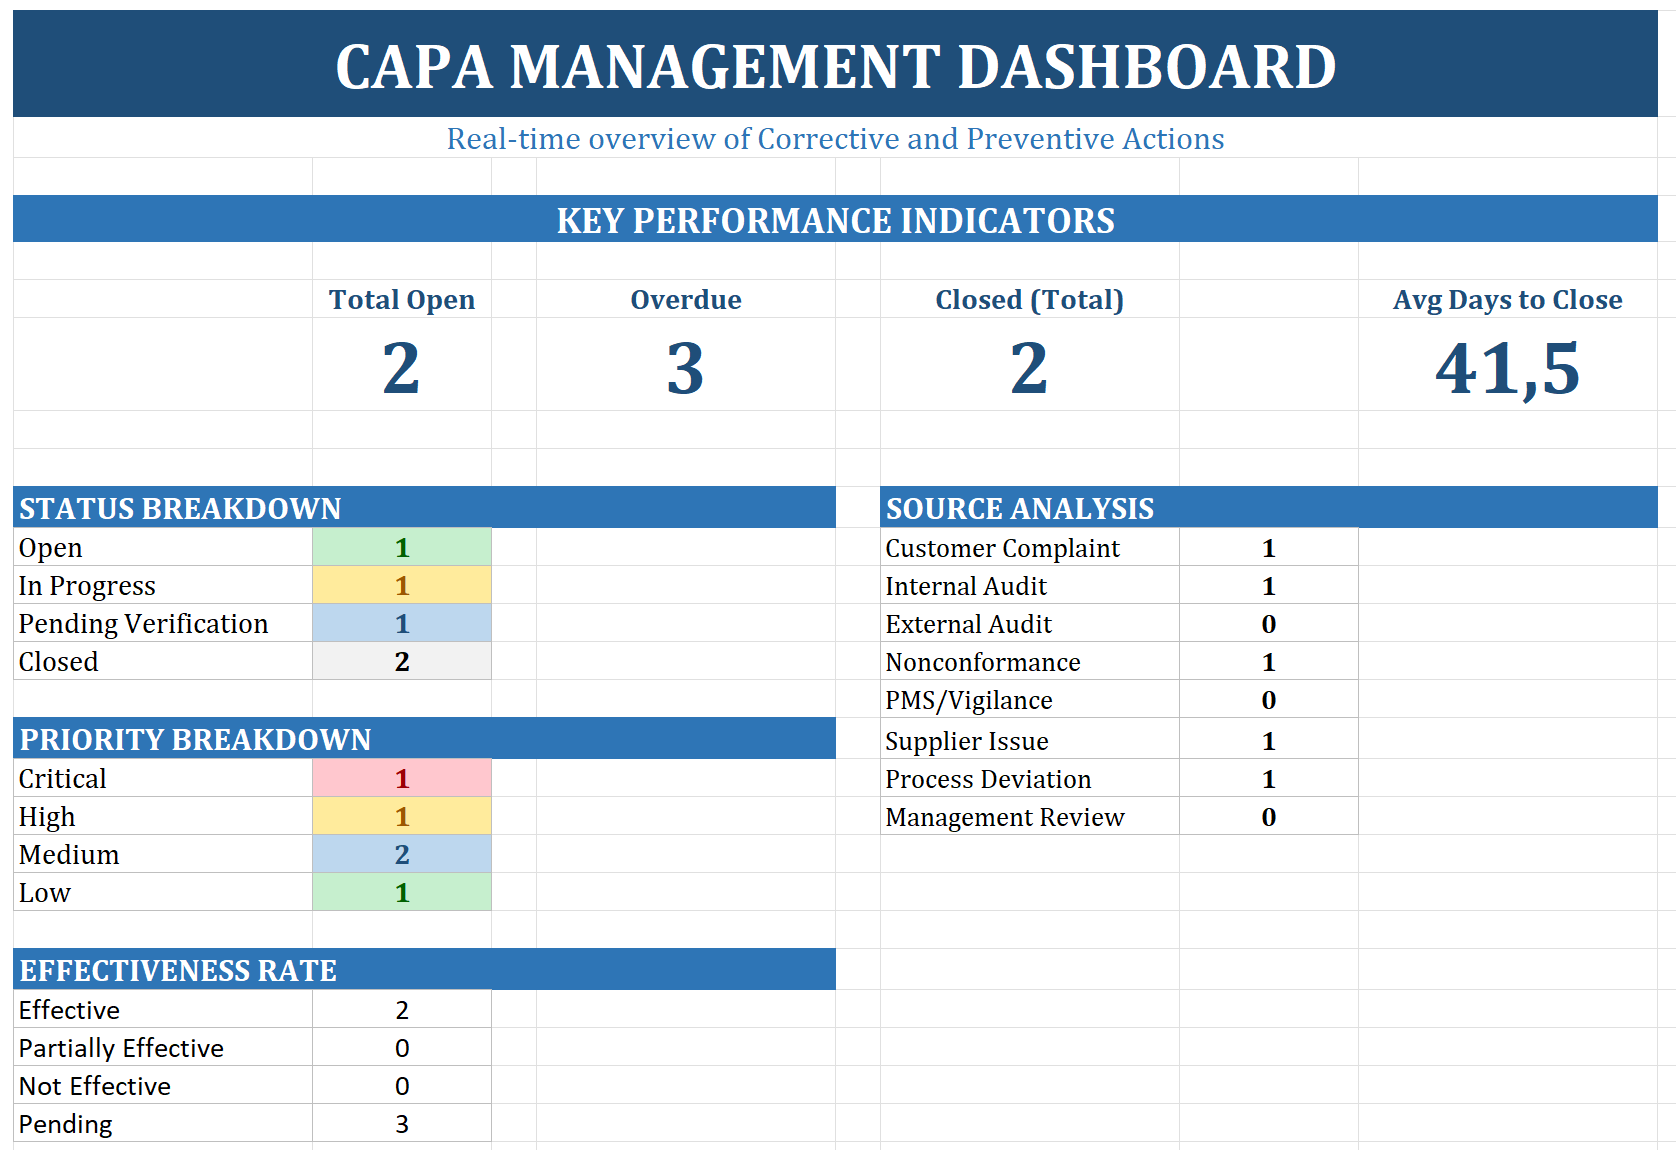Click the pink Critical priority cell
This screenshot has height=1150, width=1676.
coord(401,778)
